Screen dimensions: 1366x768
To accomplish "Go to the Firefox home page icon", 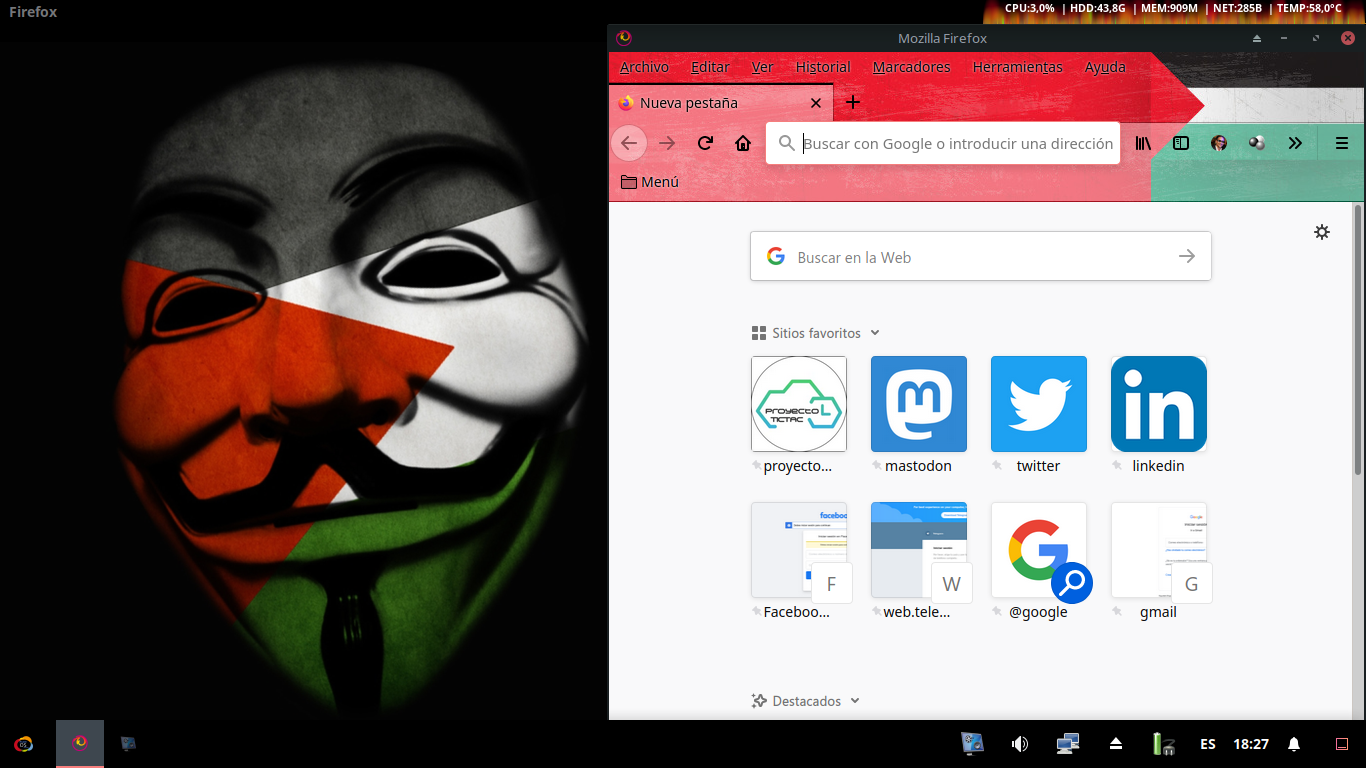I will [742, 143].
